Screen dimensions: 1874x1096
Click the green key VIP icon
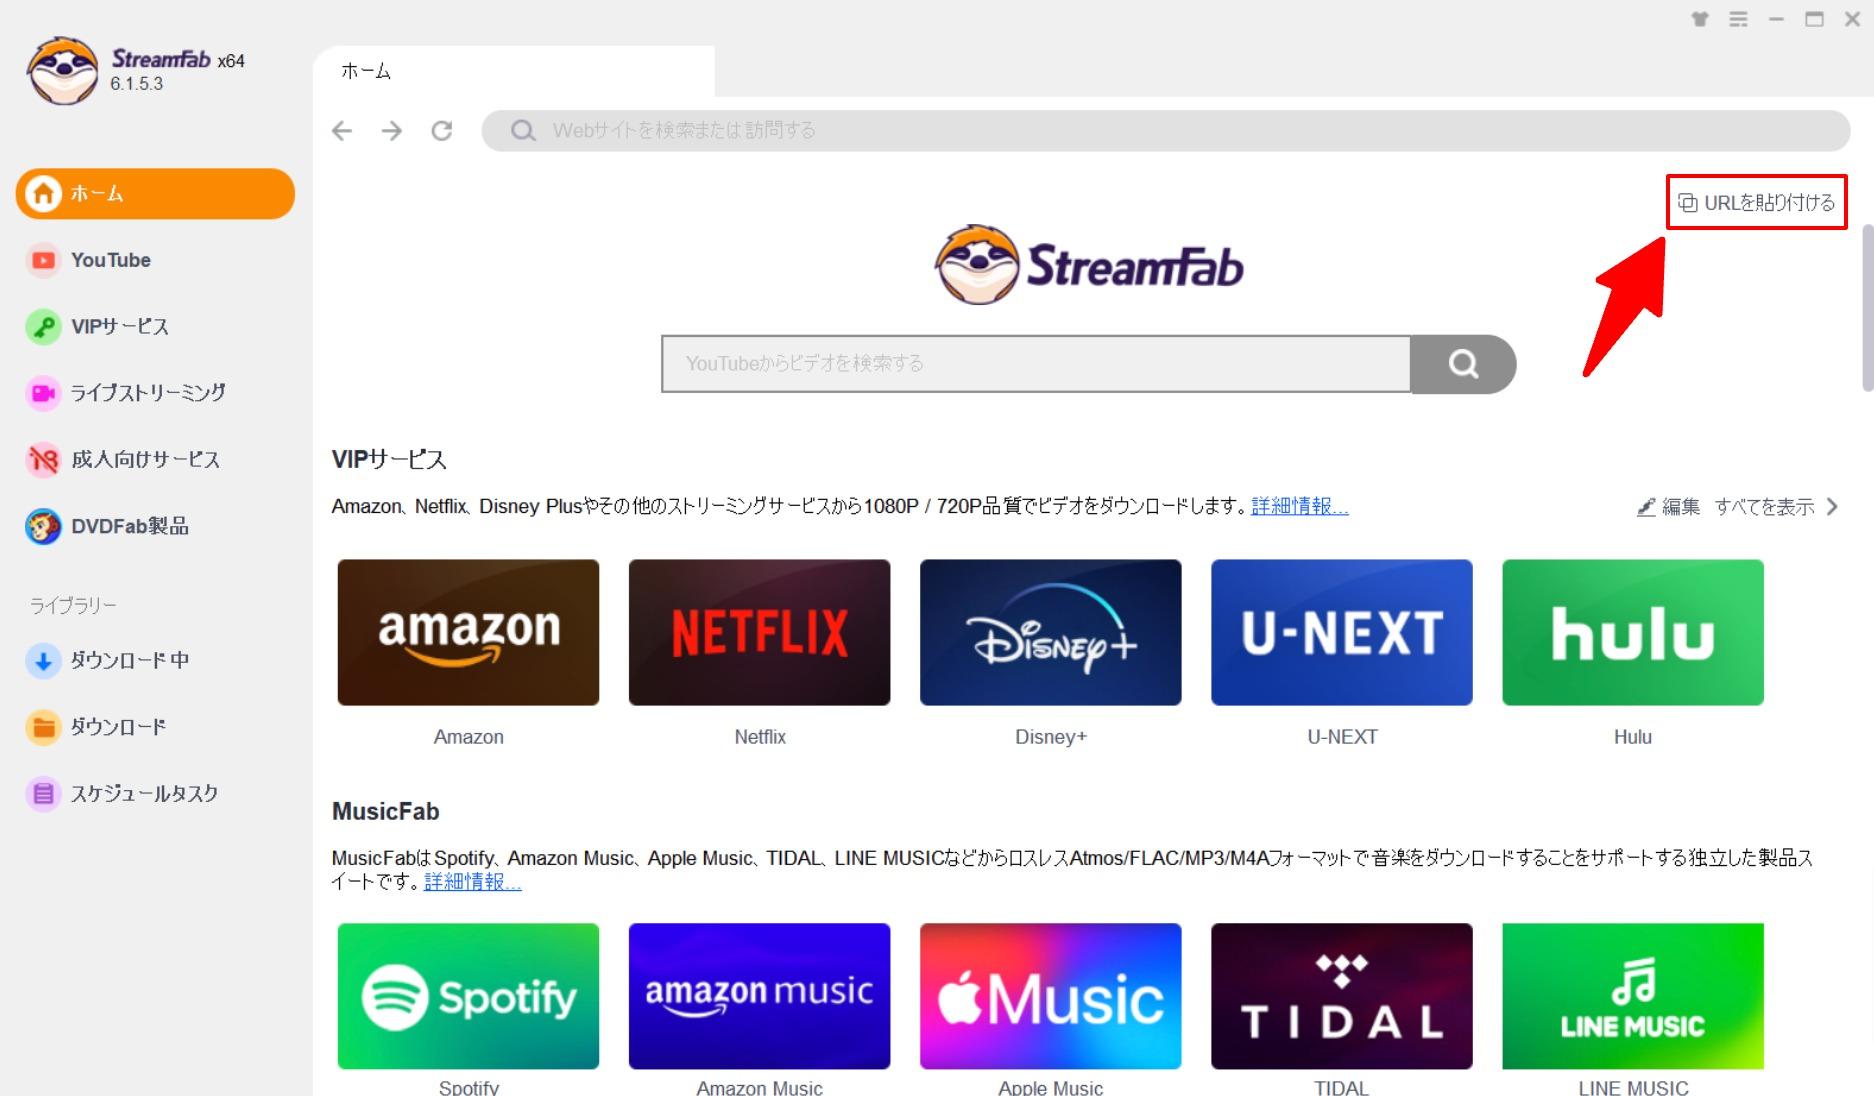43,327
